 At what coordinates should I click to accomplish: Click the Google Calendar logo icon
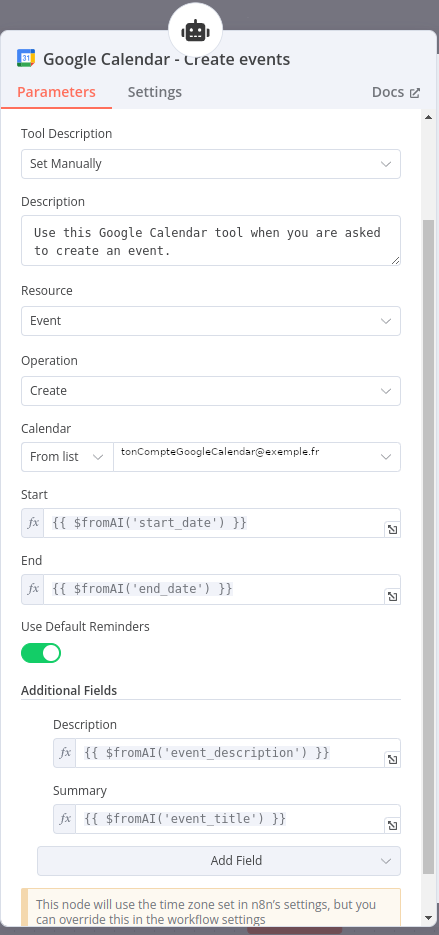pos(26,58)
